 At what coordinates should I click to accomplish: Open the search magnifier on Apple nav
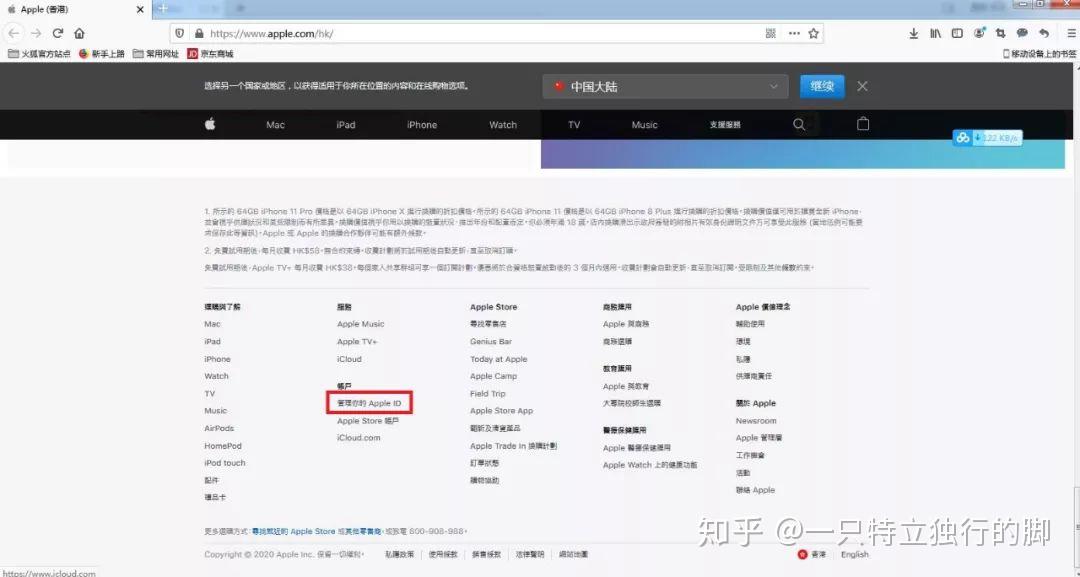click(x=799, y=125)
